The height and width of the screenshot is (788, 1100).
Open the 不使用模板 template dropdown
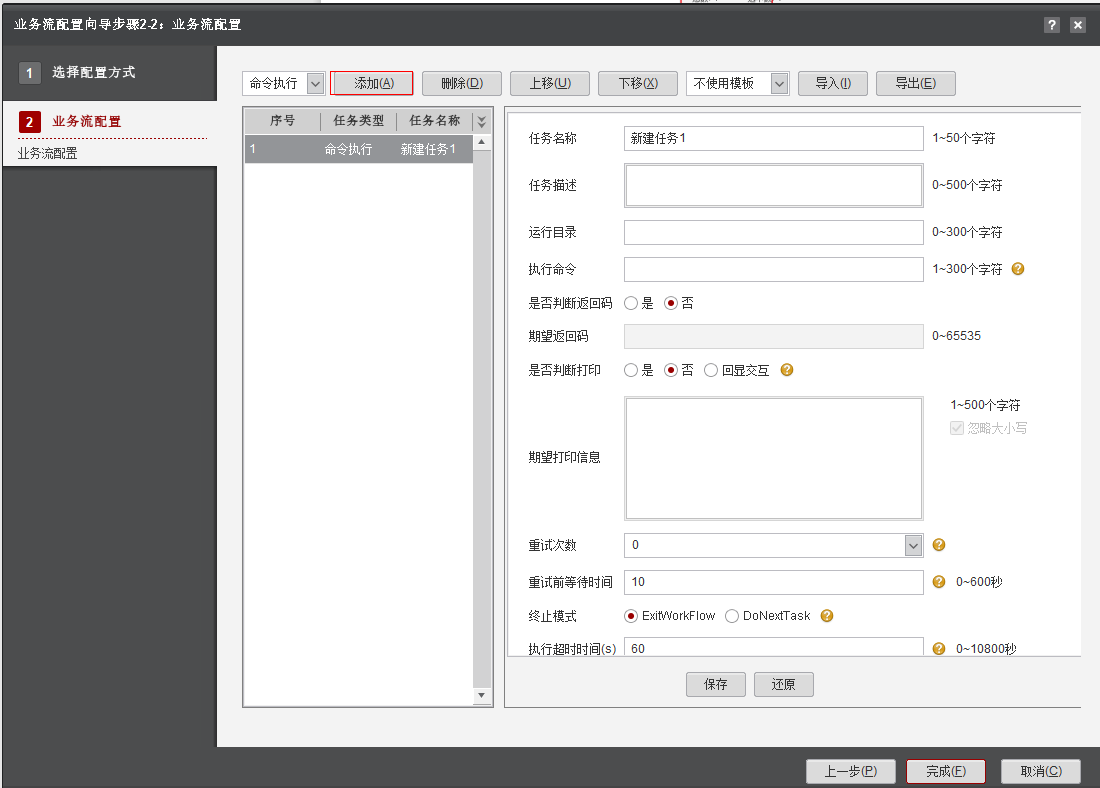779,84
